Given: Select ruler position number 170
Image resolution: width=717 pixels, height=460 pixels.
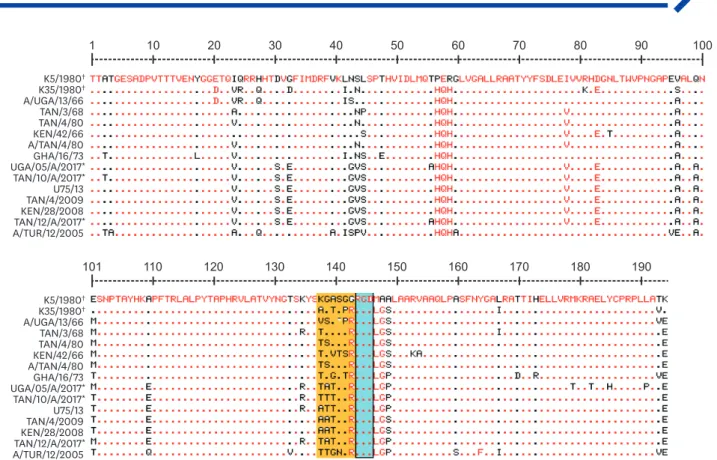Looking at the screenshot, I should 519,267.
